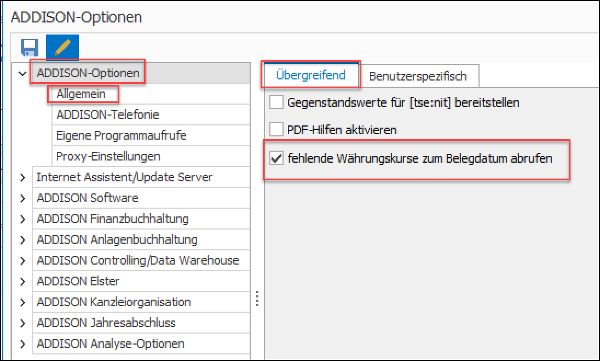Expand ADDISON Analyse-Optionen node
Image resolution: width=600 pixels, height=361 pixels.
coord(23,344)
